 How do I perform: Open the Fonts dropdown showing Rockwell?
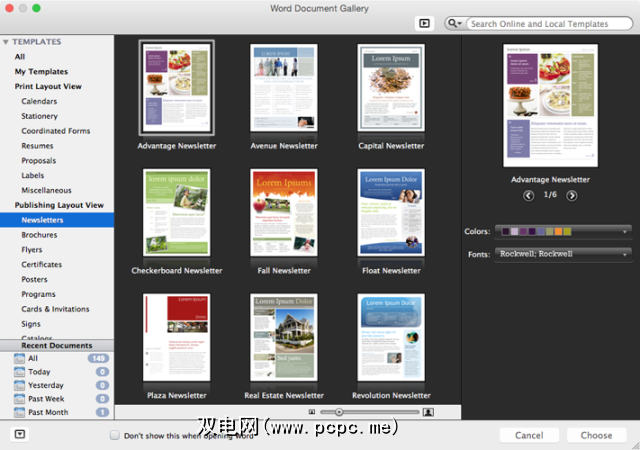(x=563, y=254)
